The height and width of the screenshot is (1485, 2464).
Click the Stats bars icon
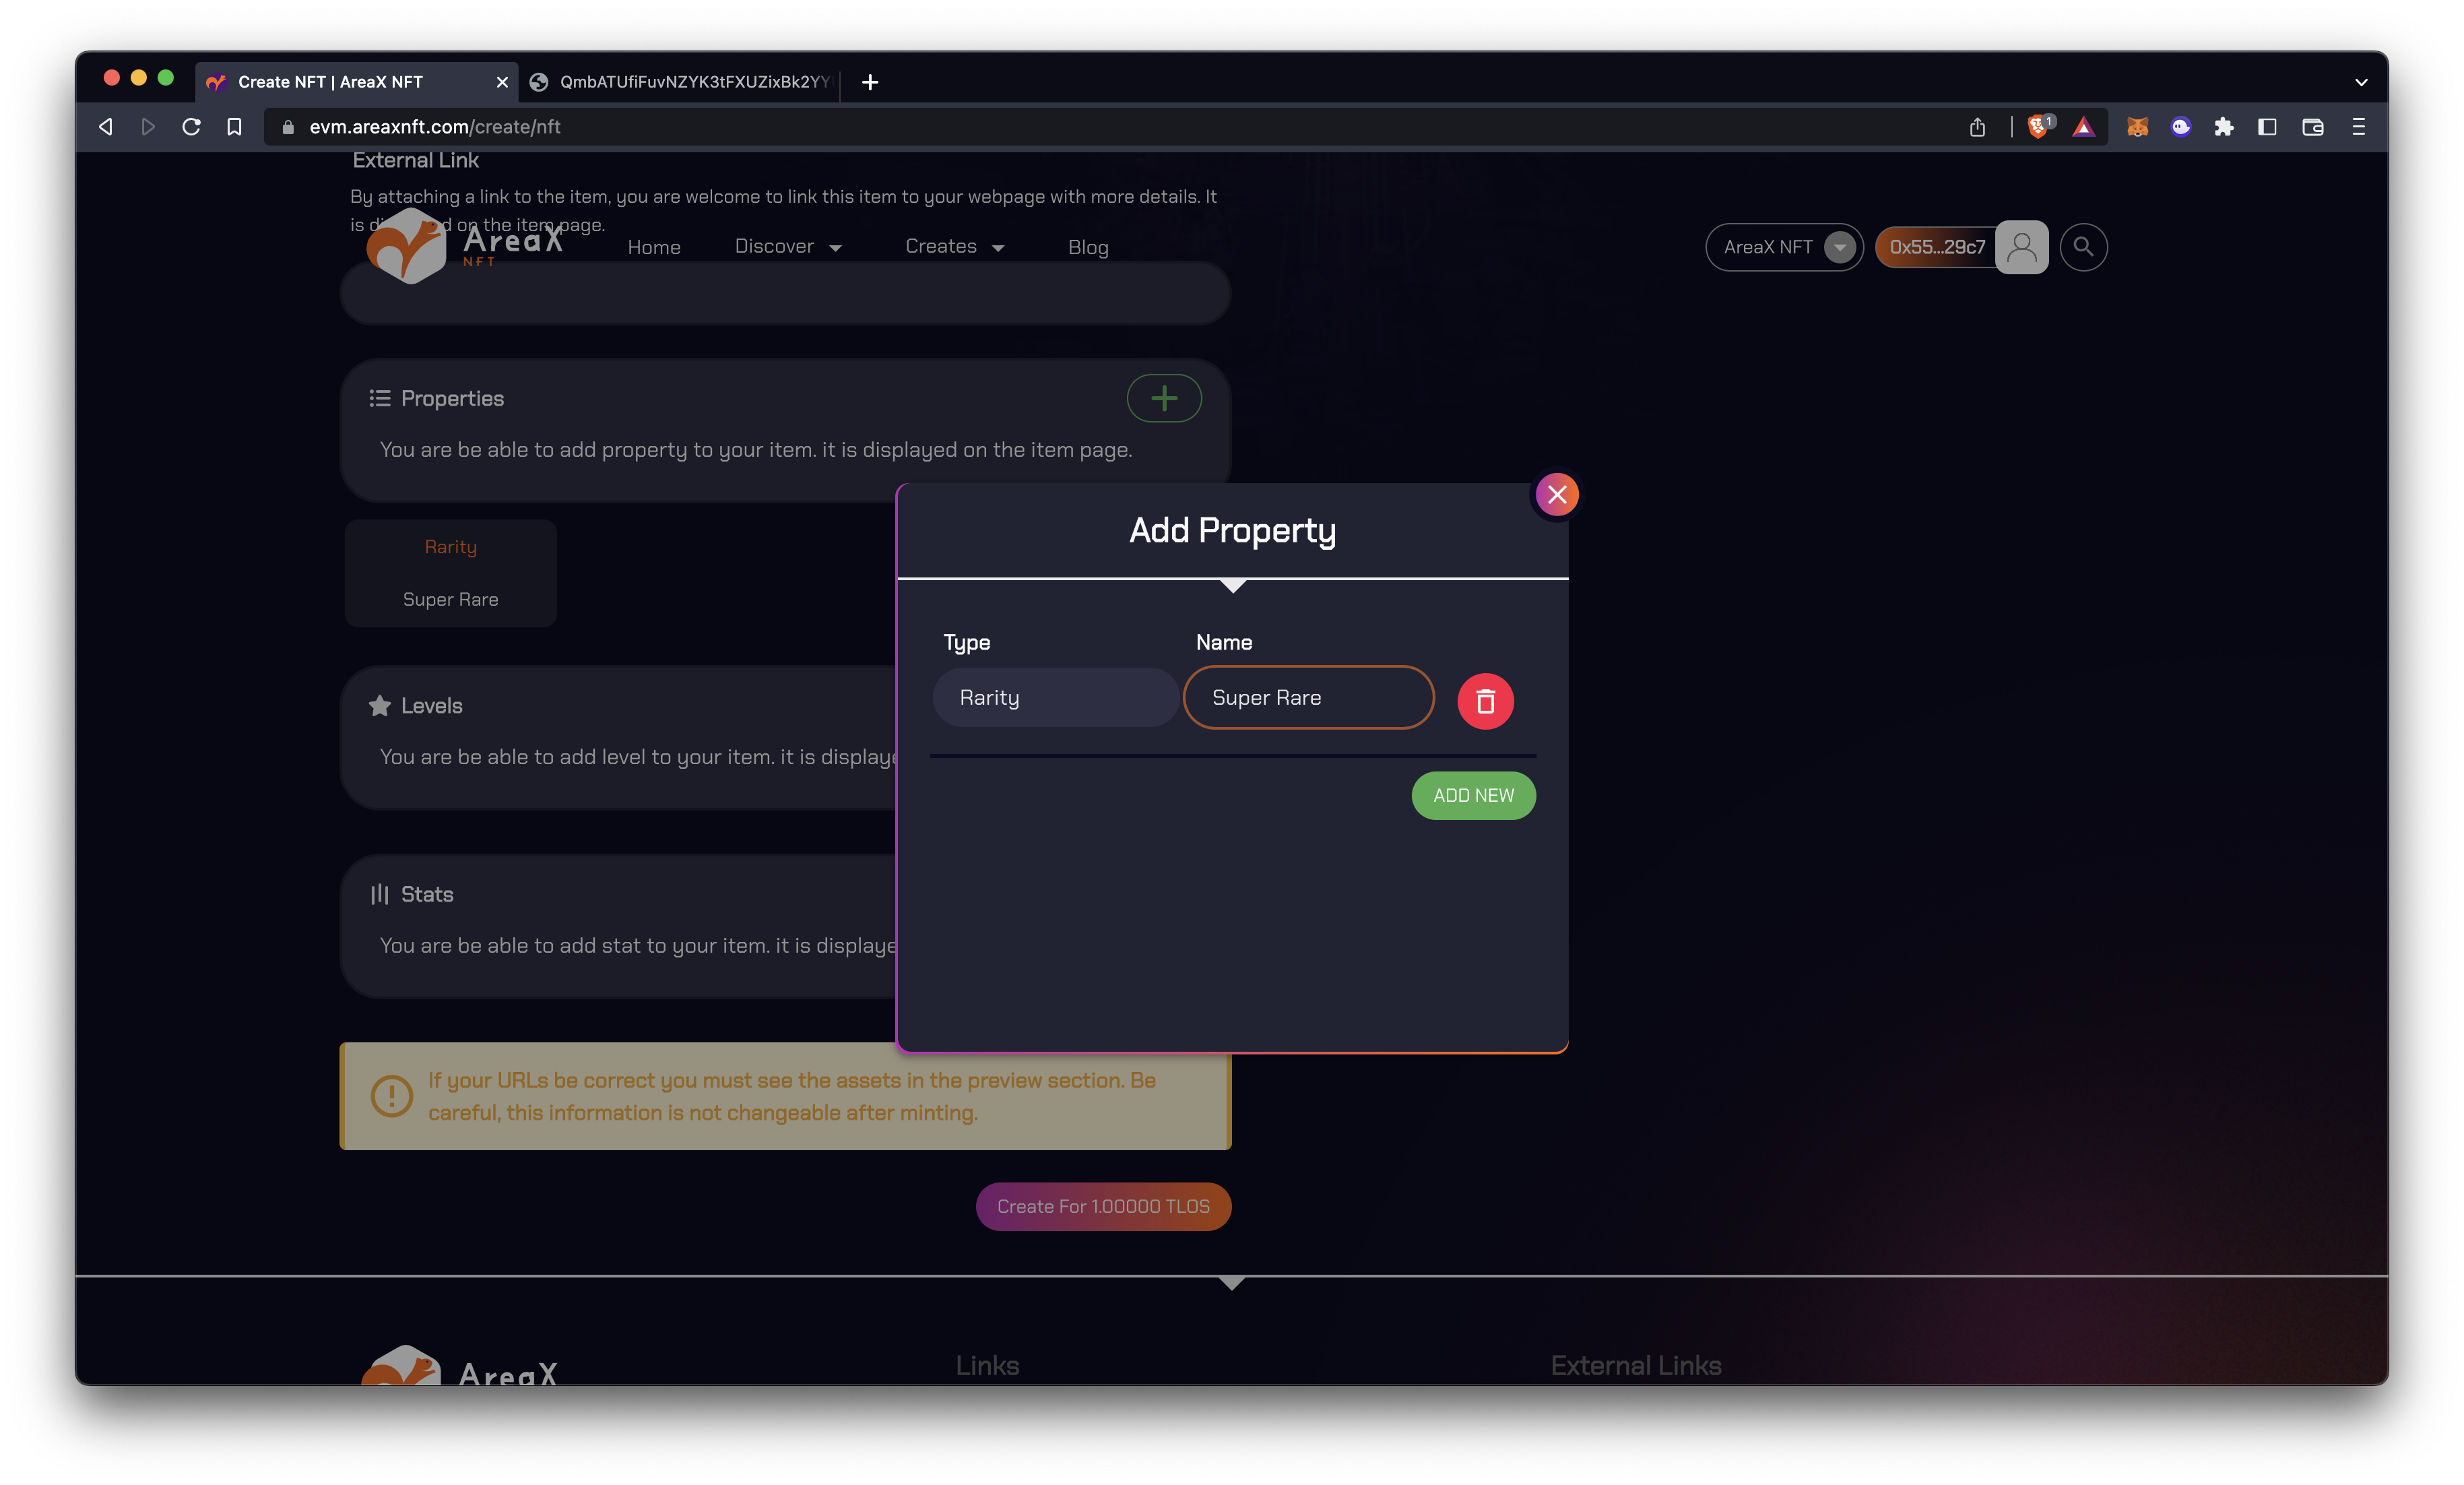pos(379,894)
